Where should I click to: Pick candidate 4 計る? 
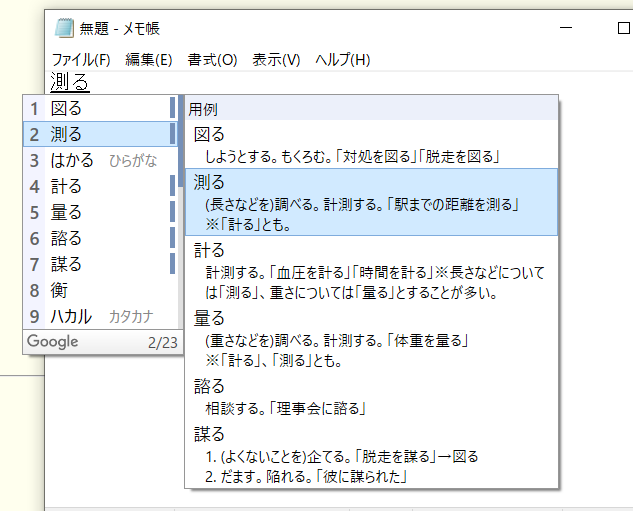[x=66, y=186]
